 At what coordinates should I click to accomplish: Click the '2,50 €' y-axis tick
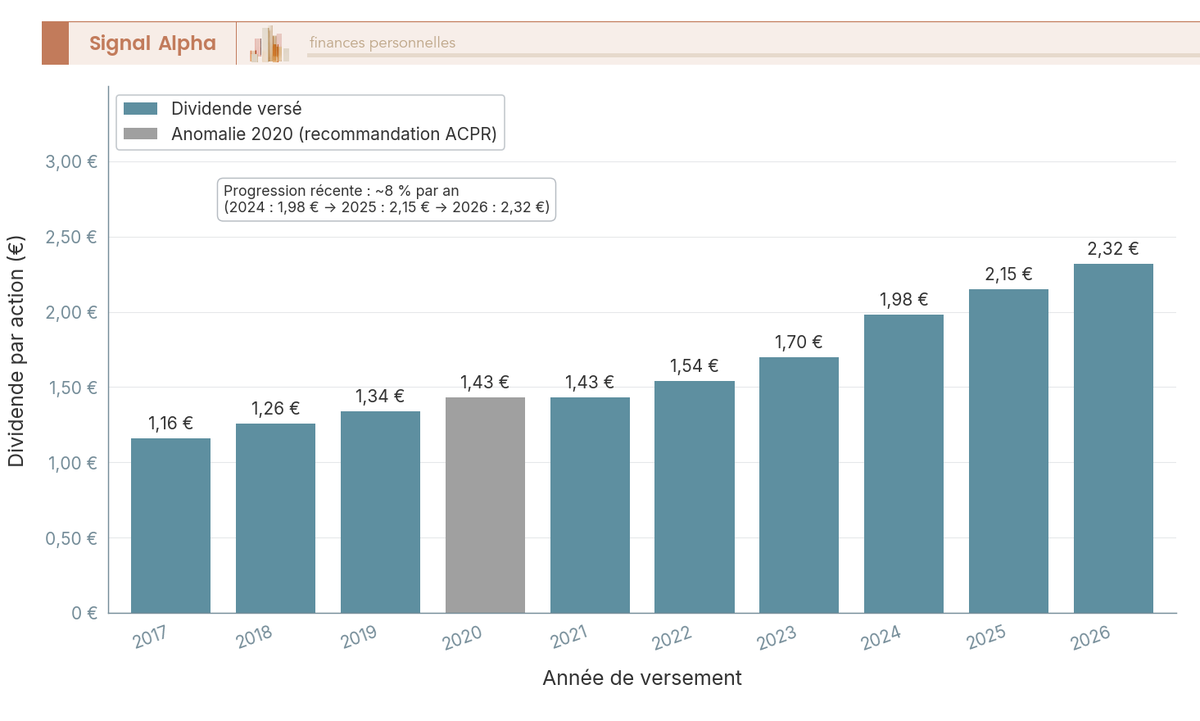[71, 237]
